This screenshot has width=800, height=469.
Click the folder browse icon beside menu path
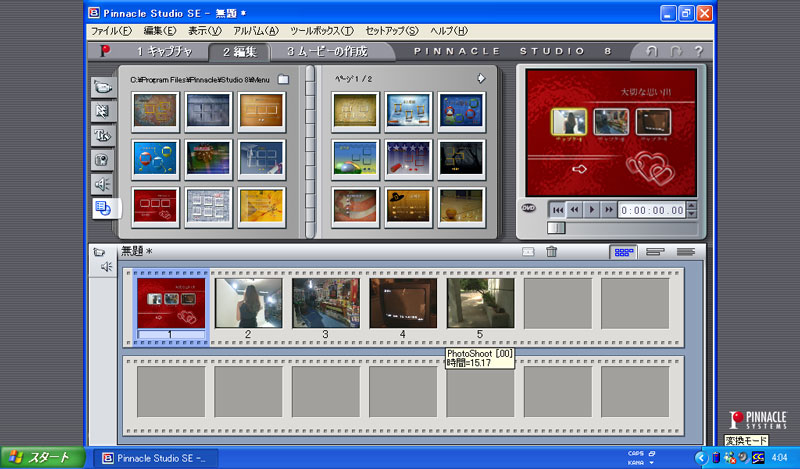[x=283, y=78]
